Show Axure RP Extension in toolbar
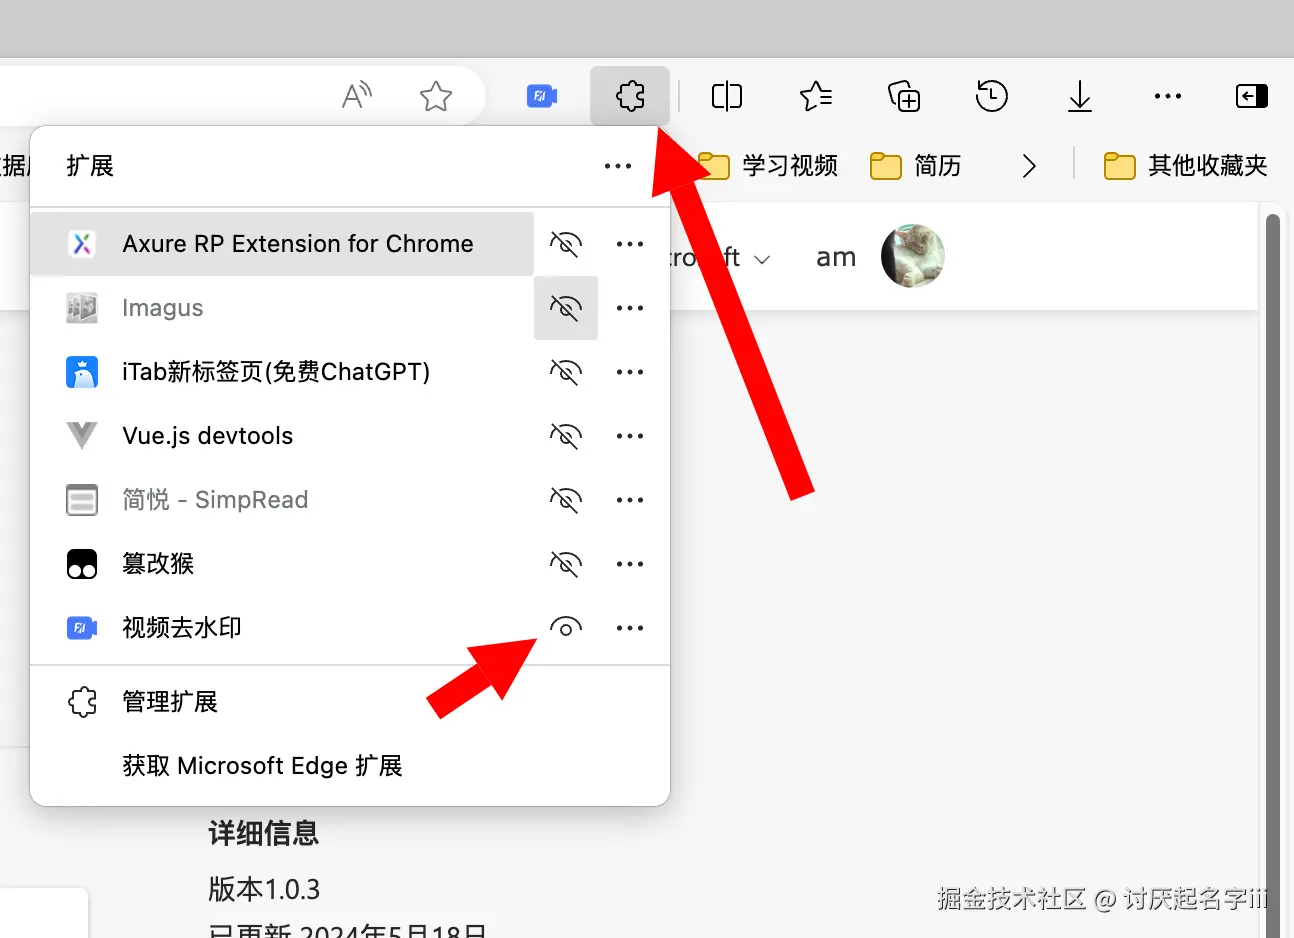The image size is (1294, 938). click(566, 244)
